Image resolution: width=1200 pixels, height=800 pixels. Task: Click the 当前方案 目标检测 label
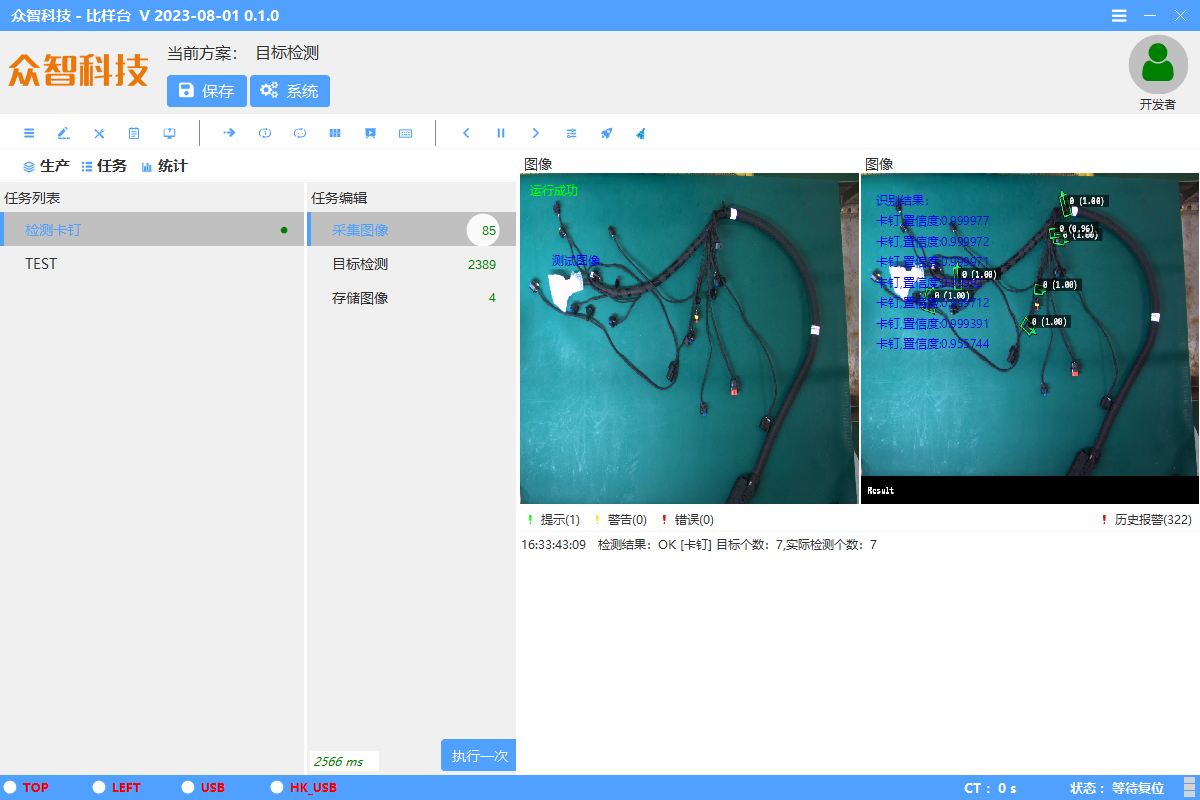tap(243, 53)
